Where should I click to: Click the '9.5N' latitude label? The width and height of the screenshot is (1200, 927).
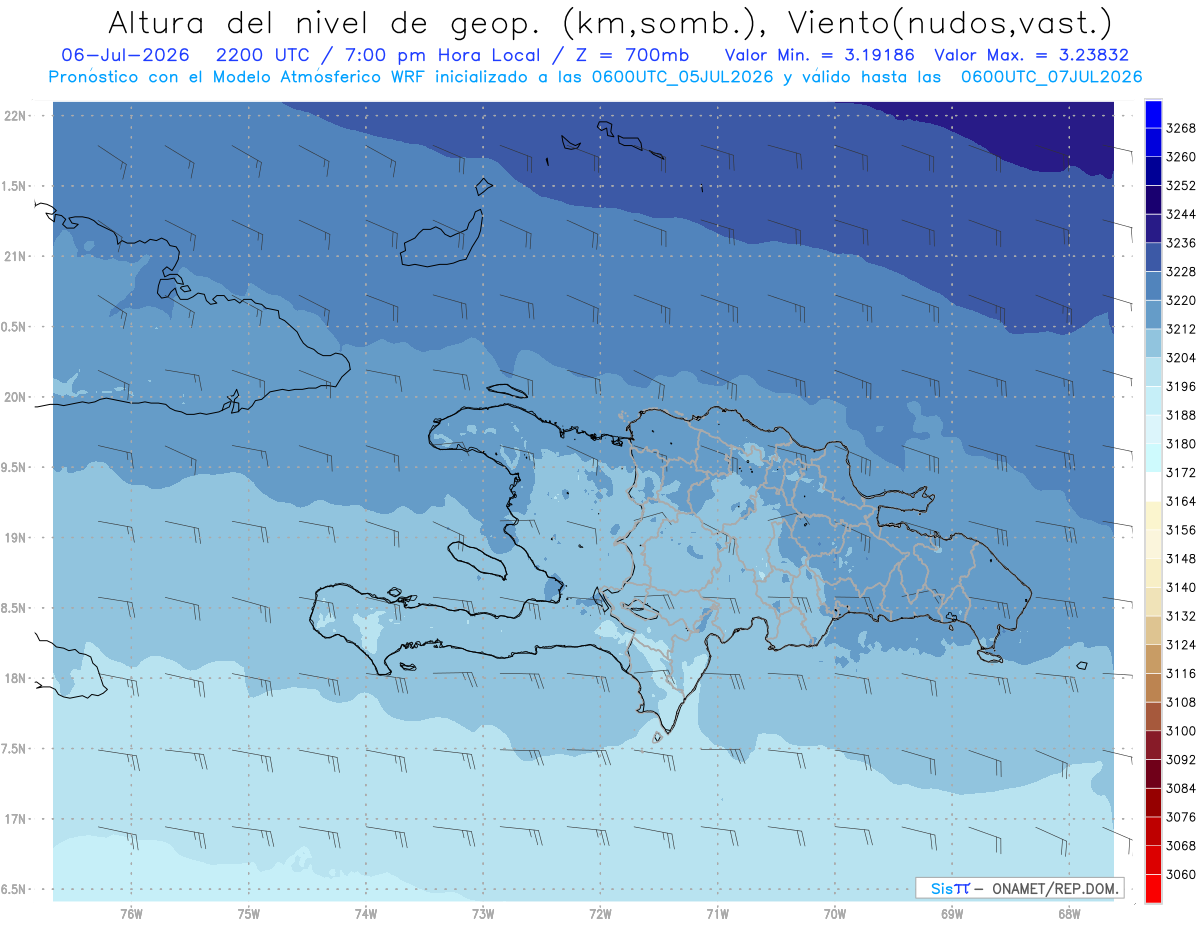[x=15, y=467]
